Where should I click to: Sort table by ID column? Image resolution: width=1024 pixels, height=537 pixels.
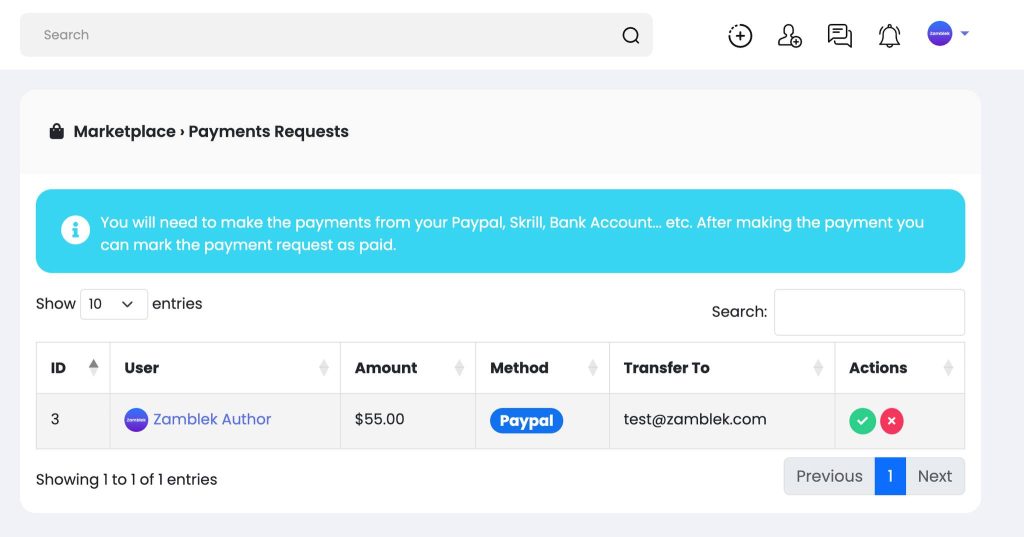(x=73, y=368)
